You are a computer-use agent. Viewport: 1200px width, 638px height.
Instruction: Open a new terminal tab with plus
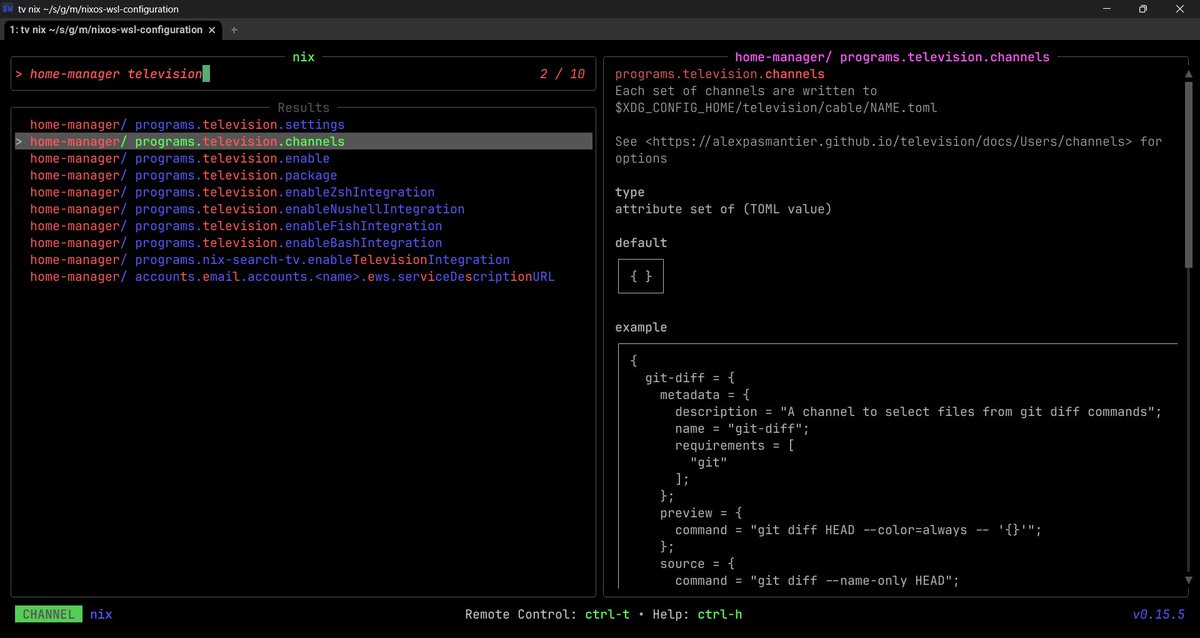point(234,30)
